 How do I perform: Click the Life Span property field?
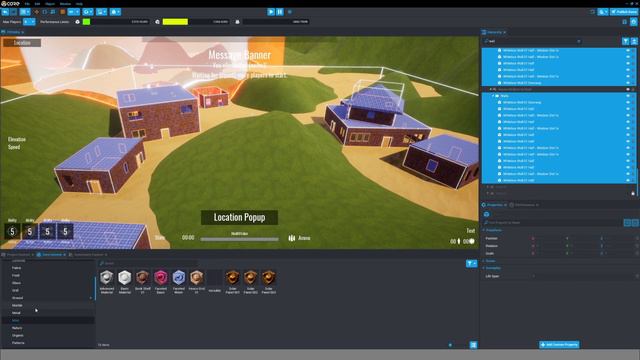click(x=584, y=276)
